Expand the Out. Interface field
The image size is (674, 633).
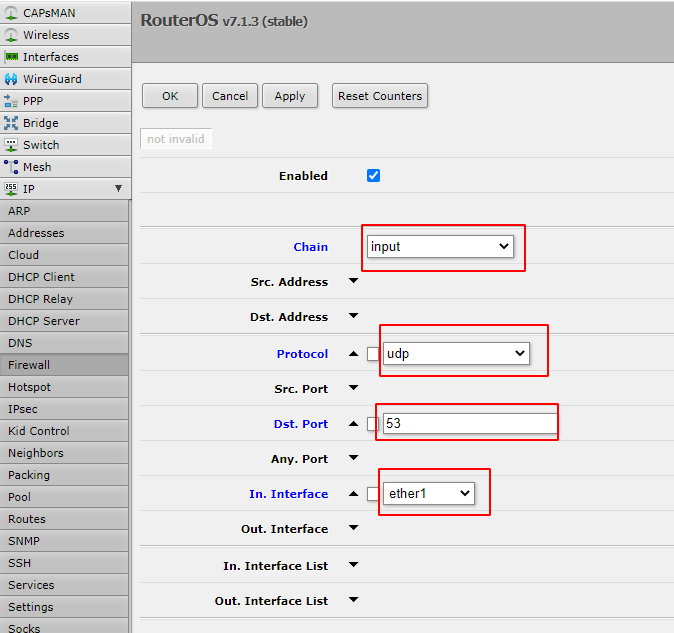point(354,528)
